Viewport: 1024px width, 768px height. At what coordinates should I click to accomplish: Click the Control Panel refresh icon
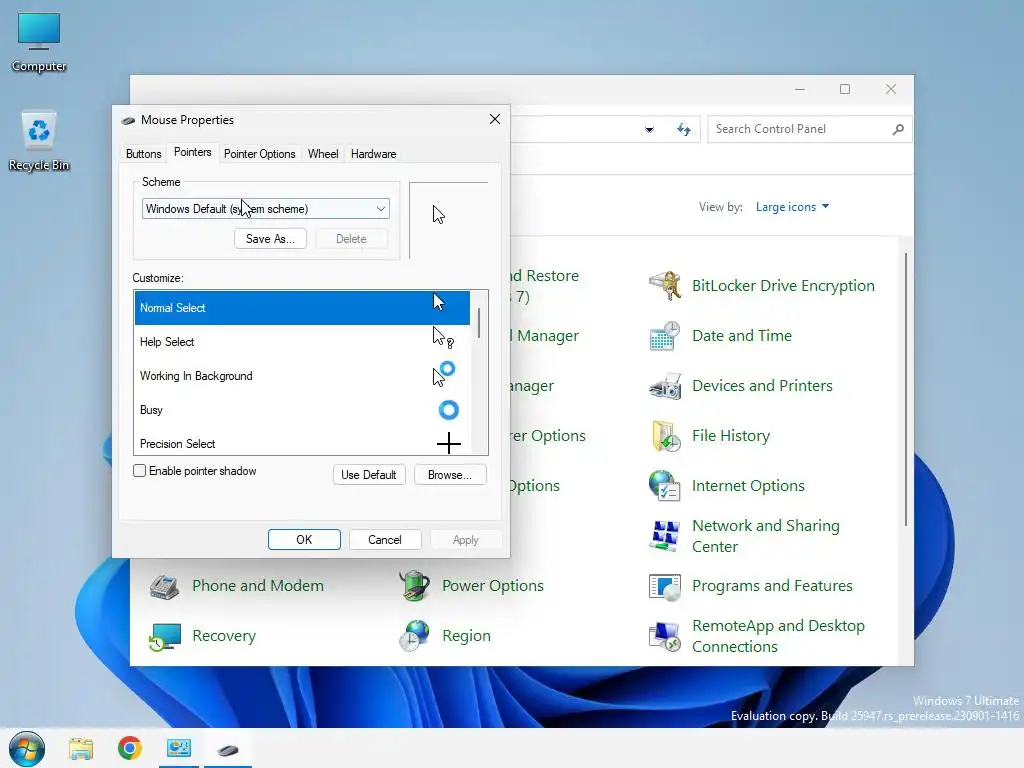pyautogui.click(x=684, y=129)
